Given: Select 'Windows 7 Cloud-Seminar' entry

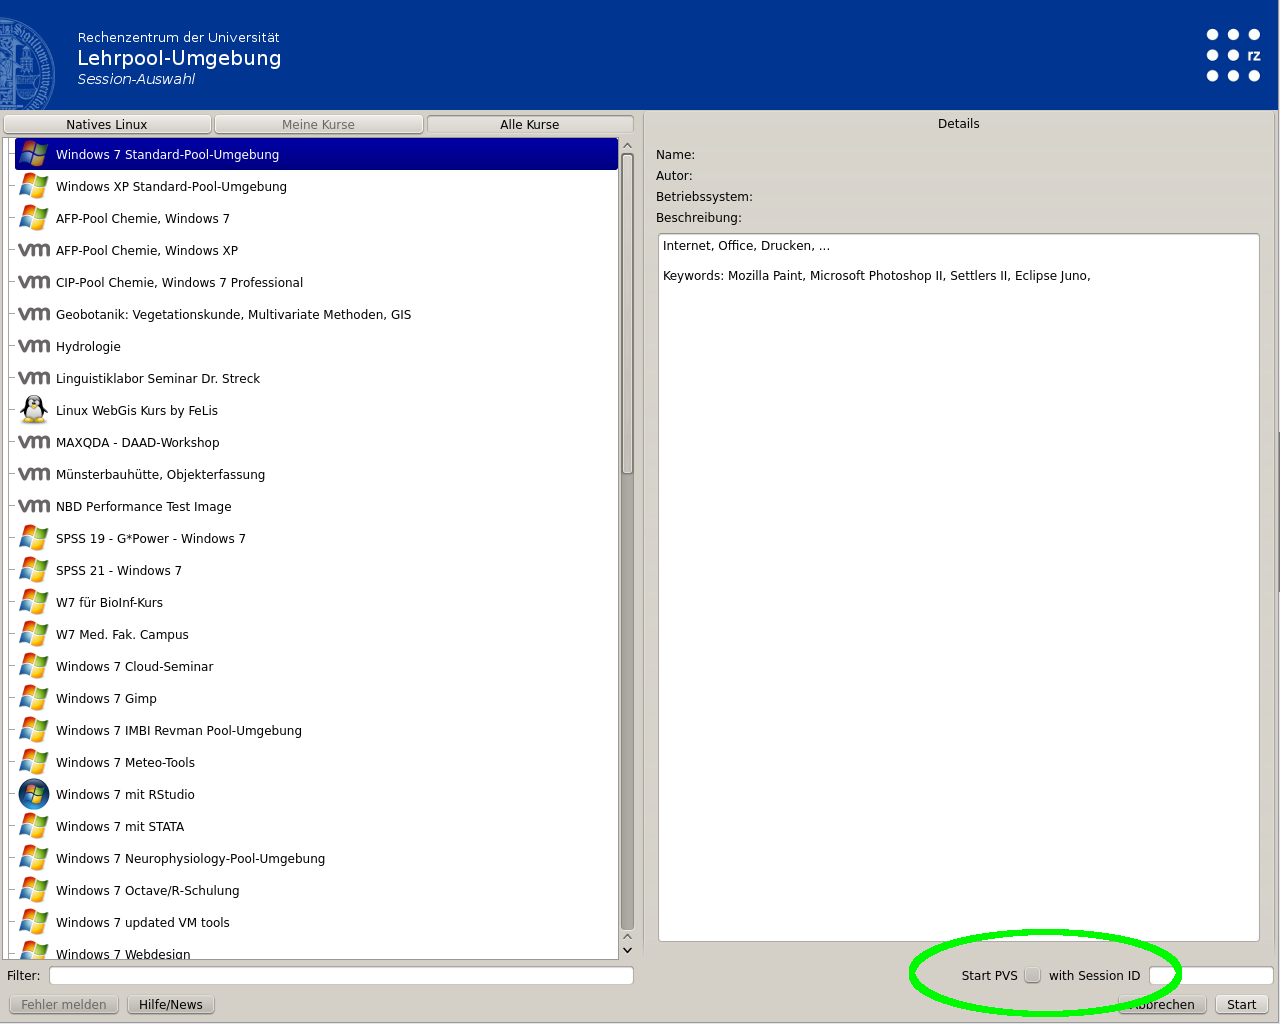Looking at the screenshot, I should pyautogui.click(x=318, y=666).
